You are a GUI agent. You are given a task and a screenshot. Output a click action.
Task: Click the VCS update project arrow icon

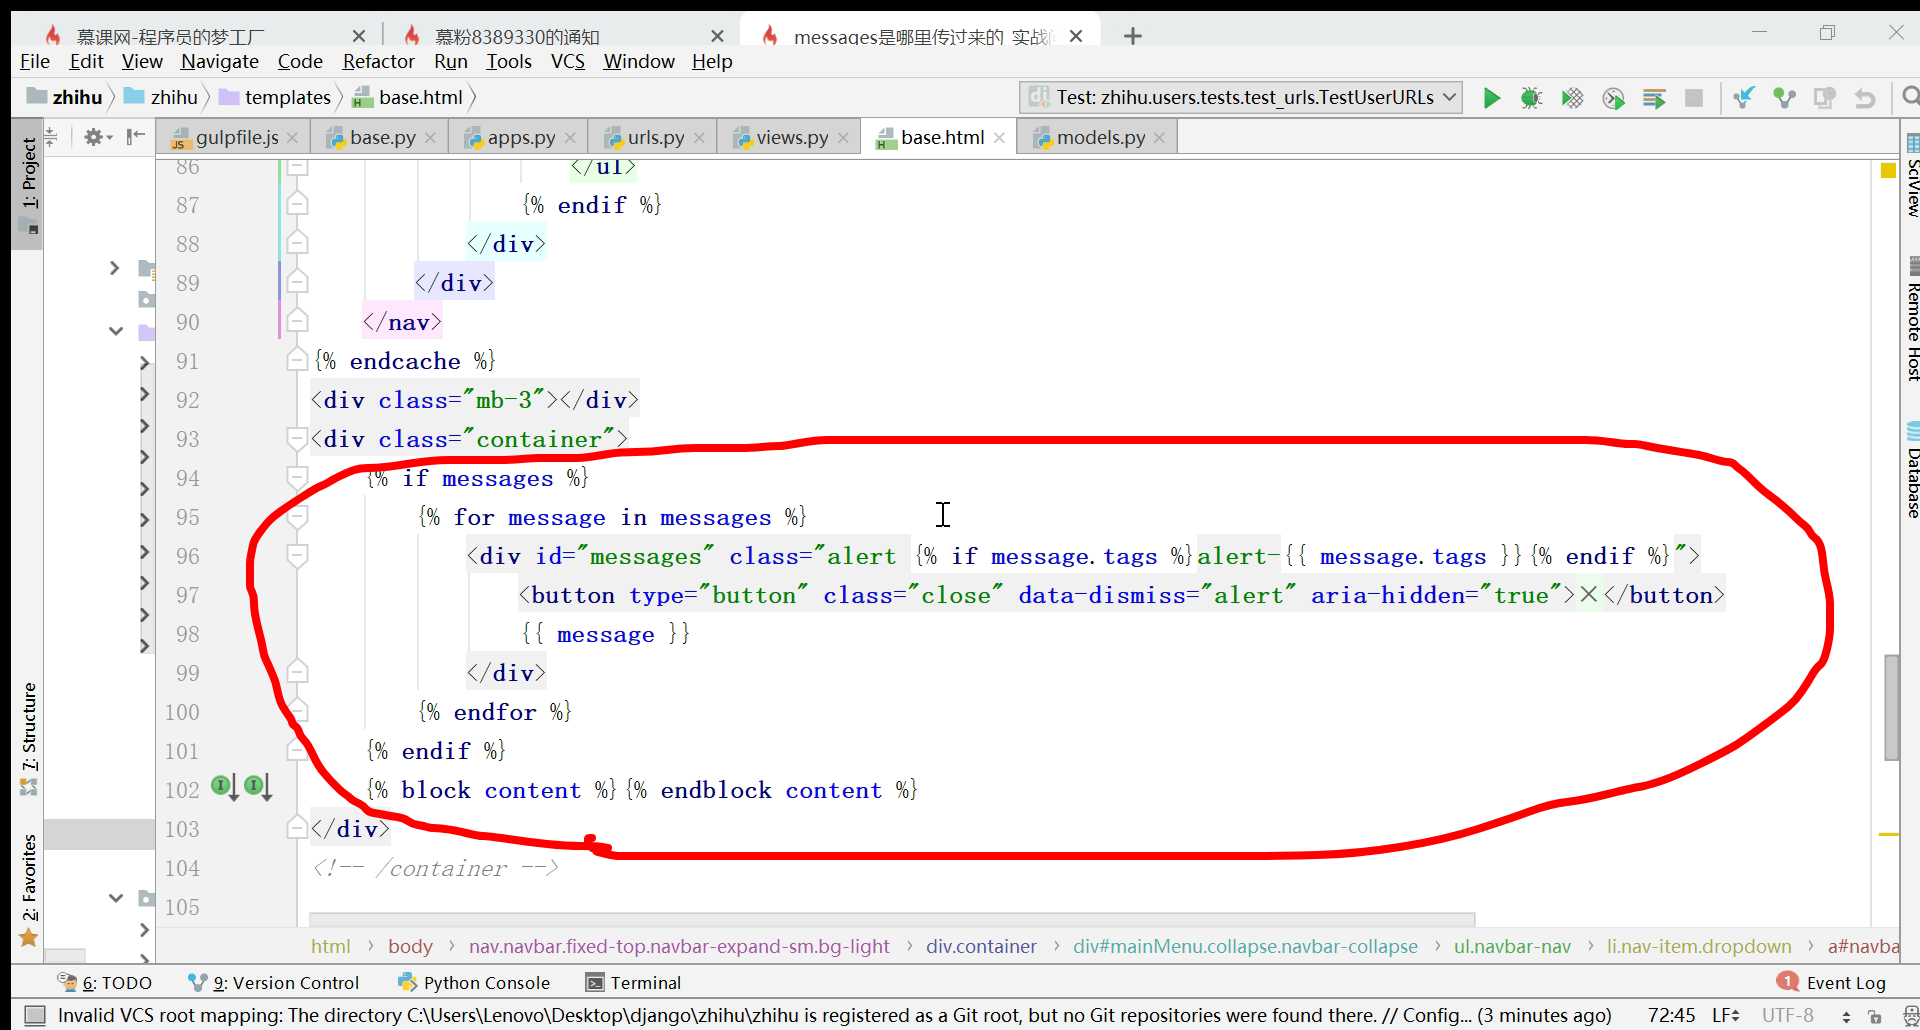pos(1744,98)
